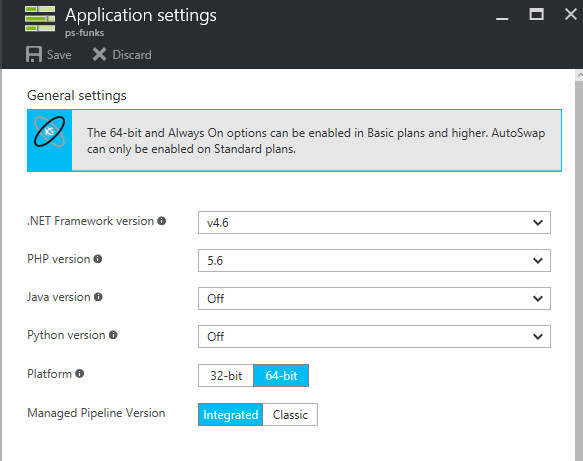Maximize the Application settings blade

click(537, 14)
